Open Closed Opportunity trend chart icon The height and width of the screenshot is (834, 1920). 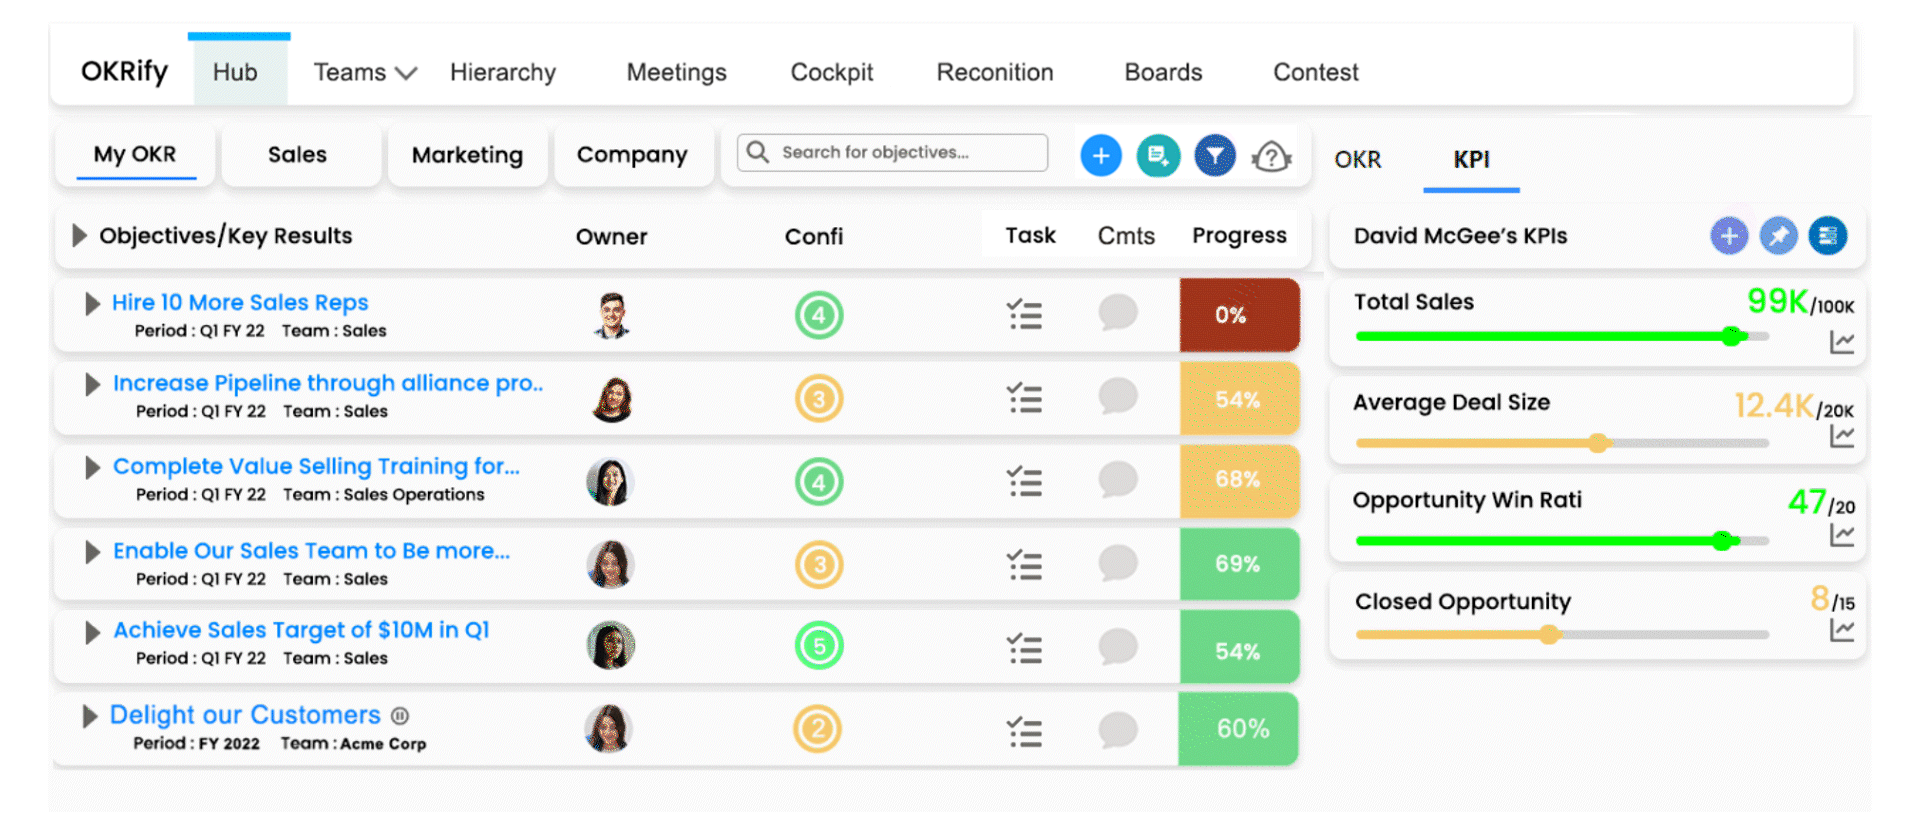coord(1841,630)
